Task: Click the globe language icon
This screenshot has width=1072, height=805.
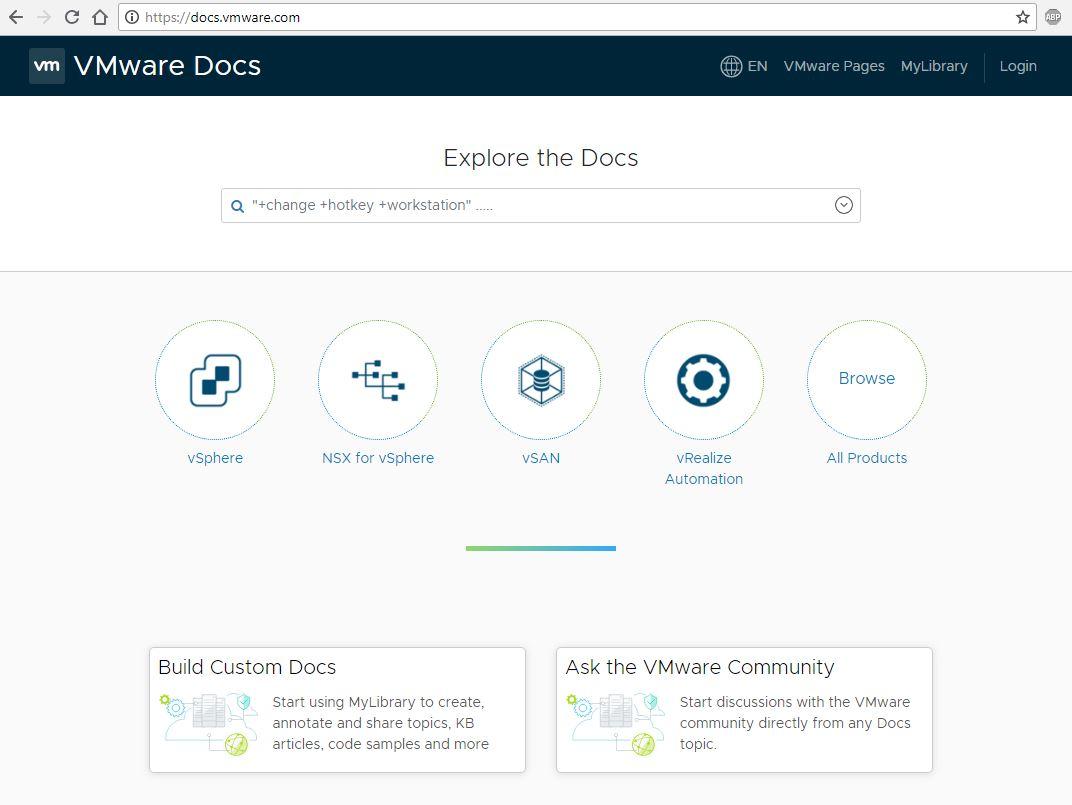Action: [x=731, y=66]
